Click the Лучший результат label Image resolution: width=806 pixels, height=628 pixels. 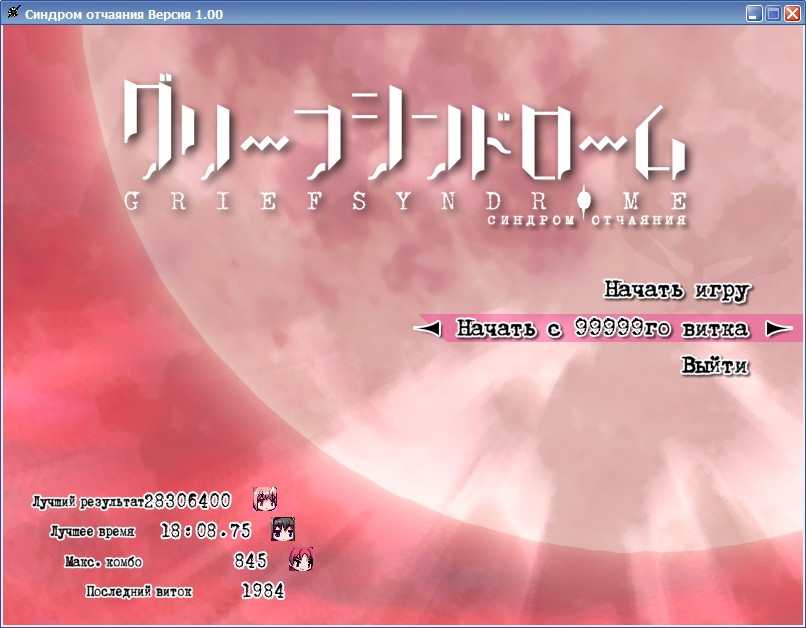click(88, 502)
